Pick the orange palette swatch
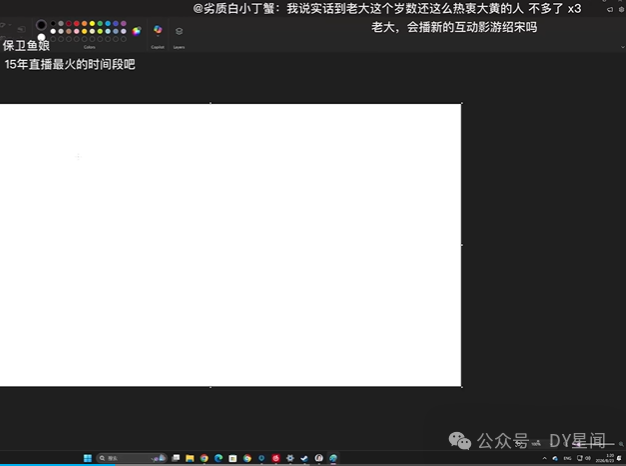Viewport: 626px width, 466px height. [x=84, y=24]
